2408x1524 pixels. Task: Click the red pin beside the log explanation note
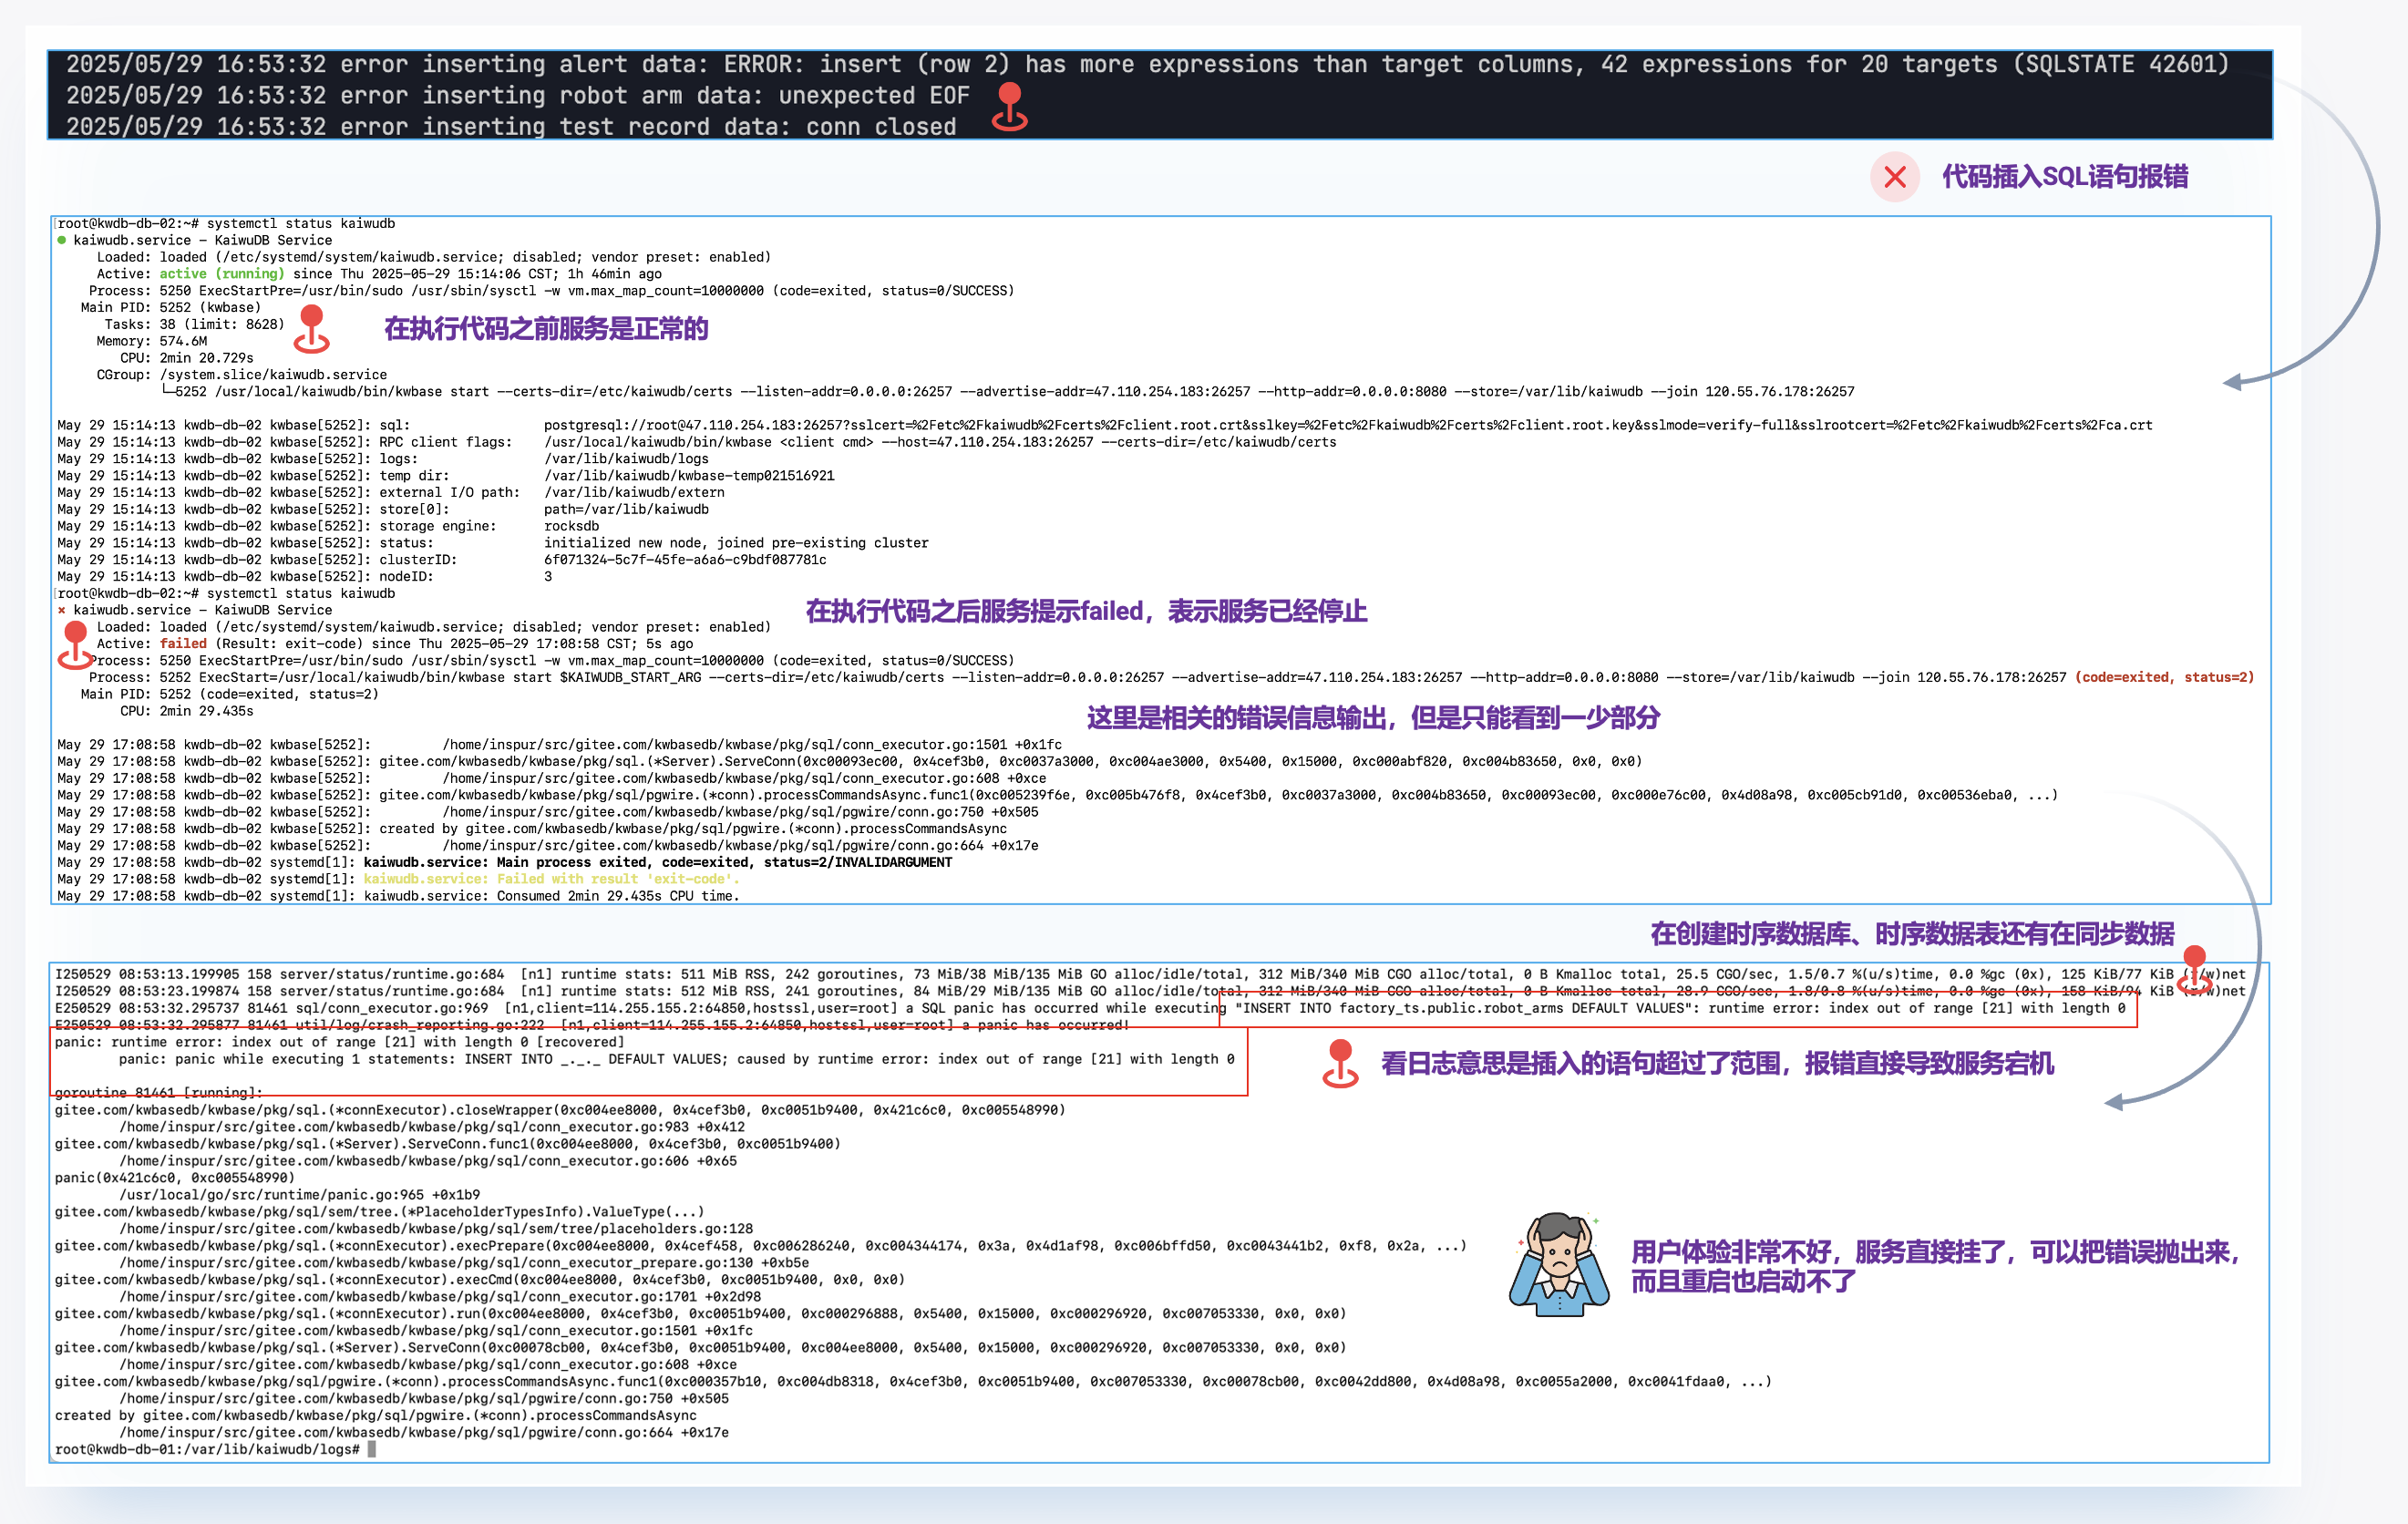tap(1340, 1063)
